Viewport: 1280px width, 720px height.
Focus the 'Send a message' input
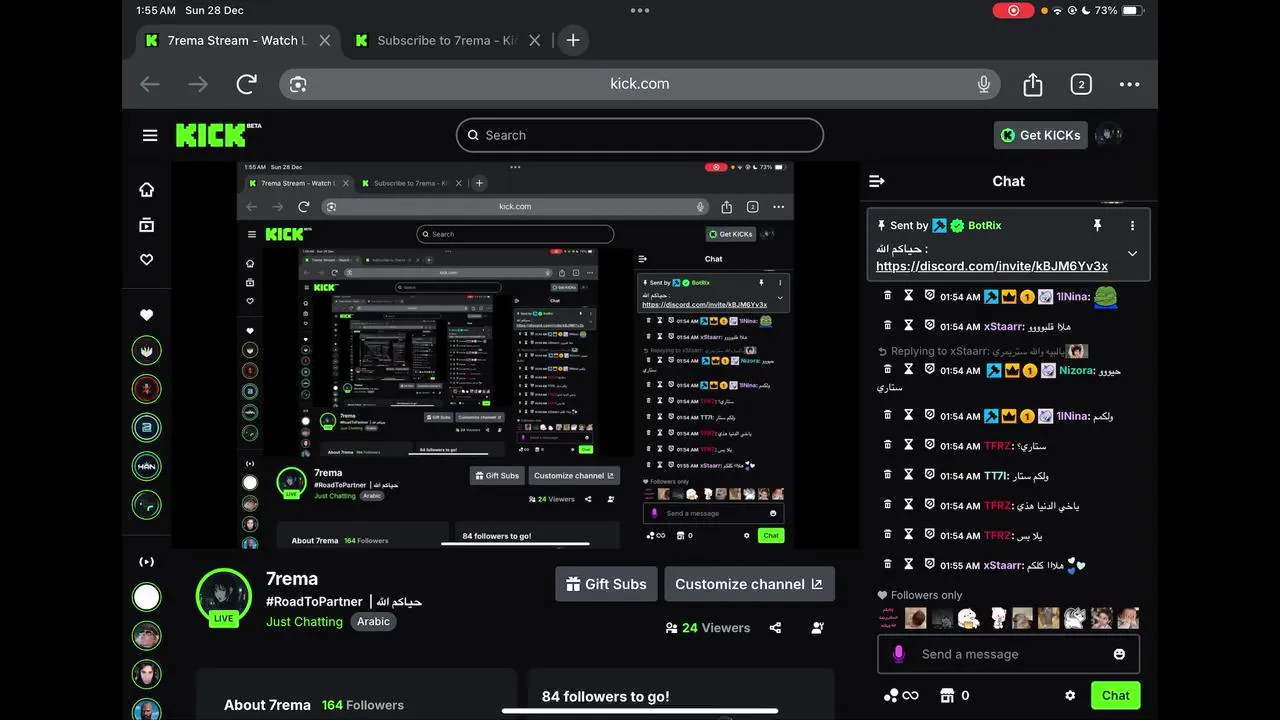coord(1010,654)
